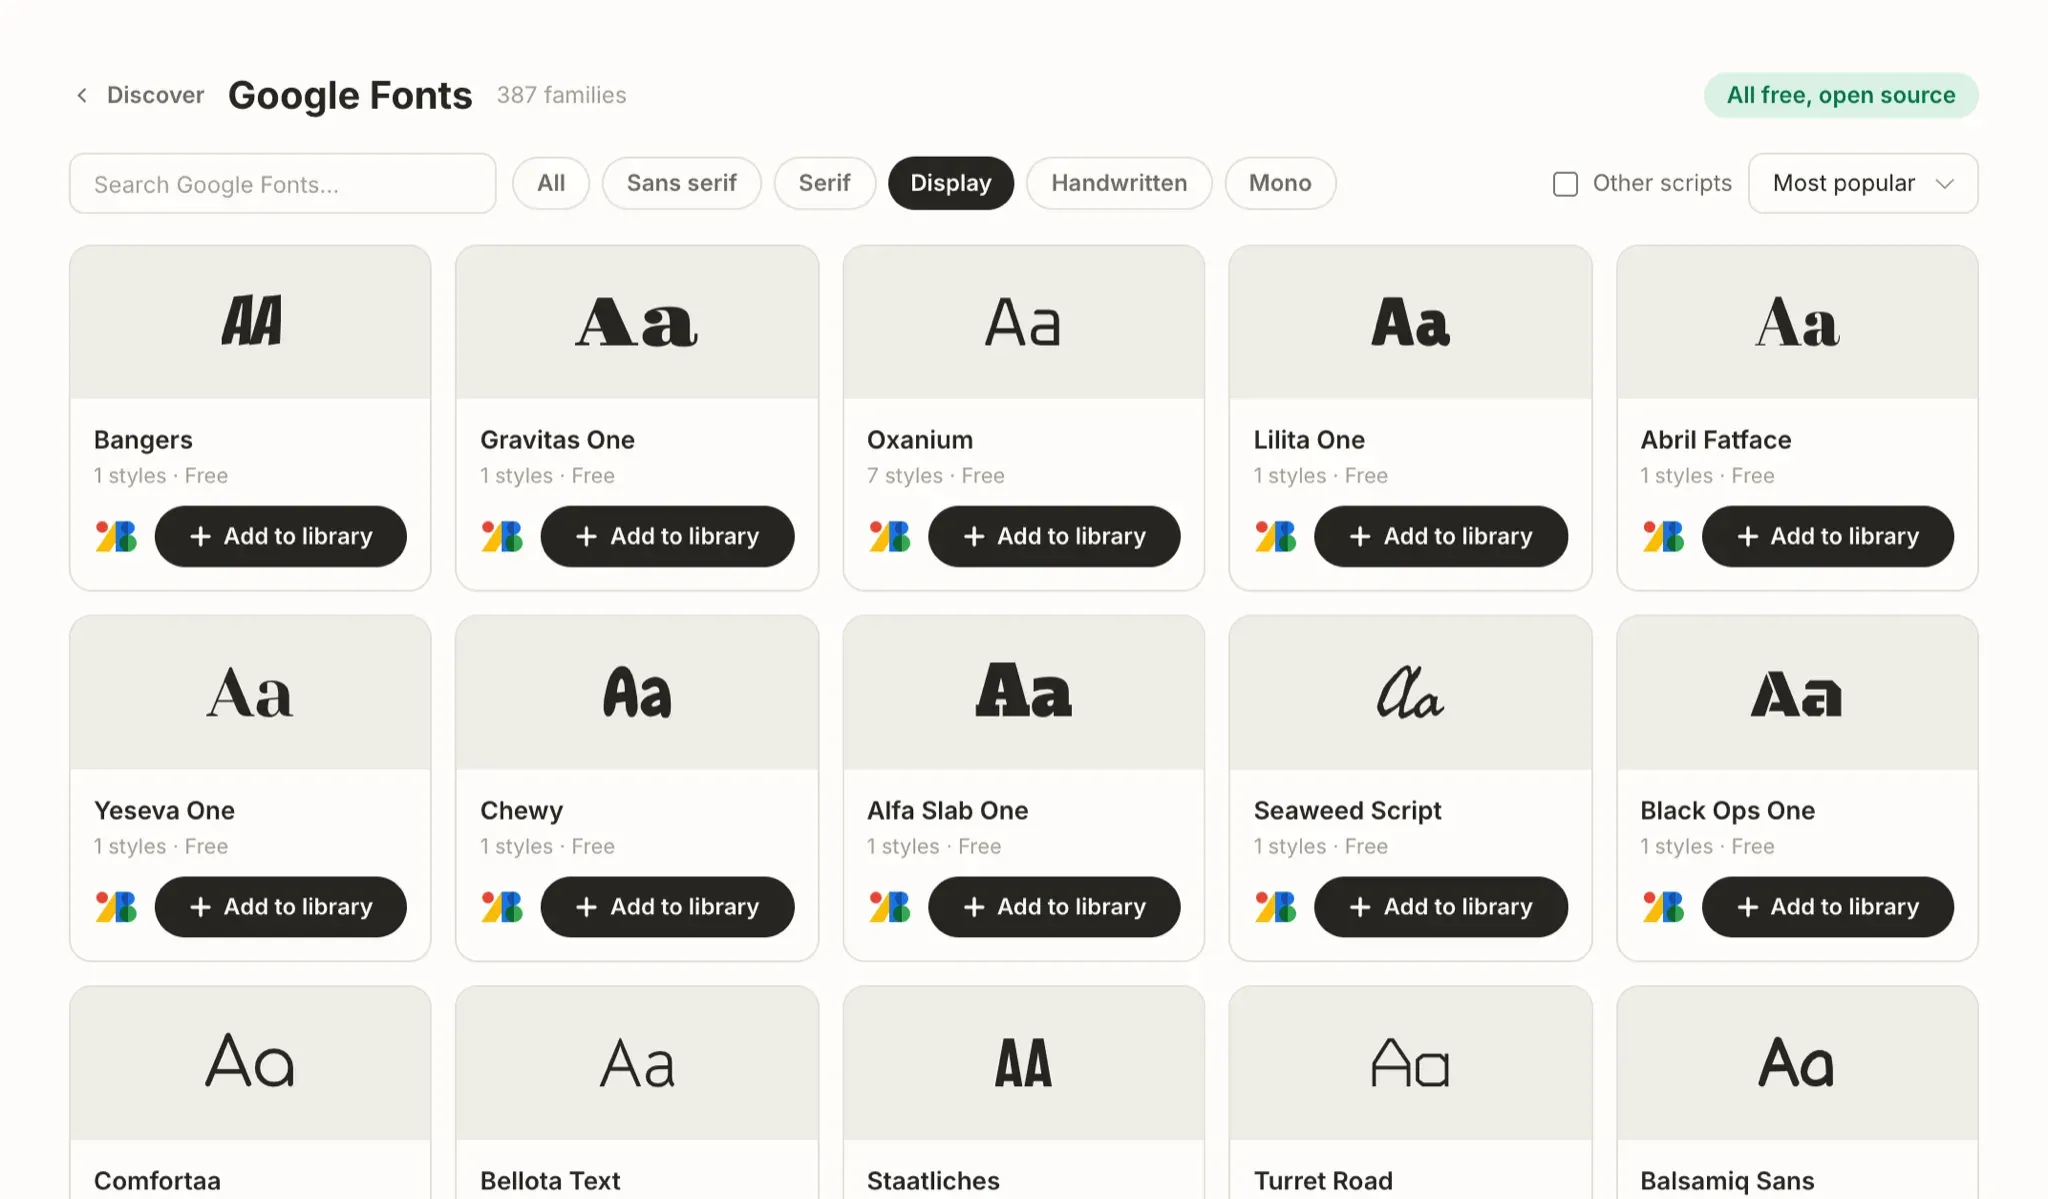Open the Comfortaa font preview
Screen dimensions: 2048x1199
tap(250, 1063)
